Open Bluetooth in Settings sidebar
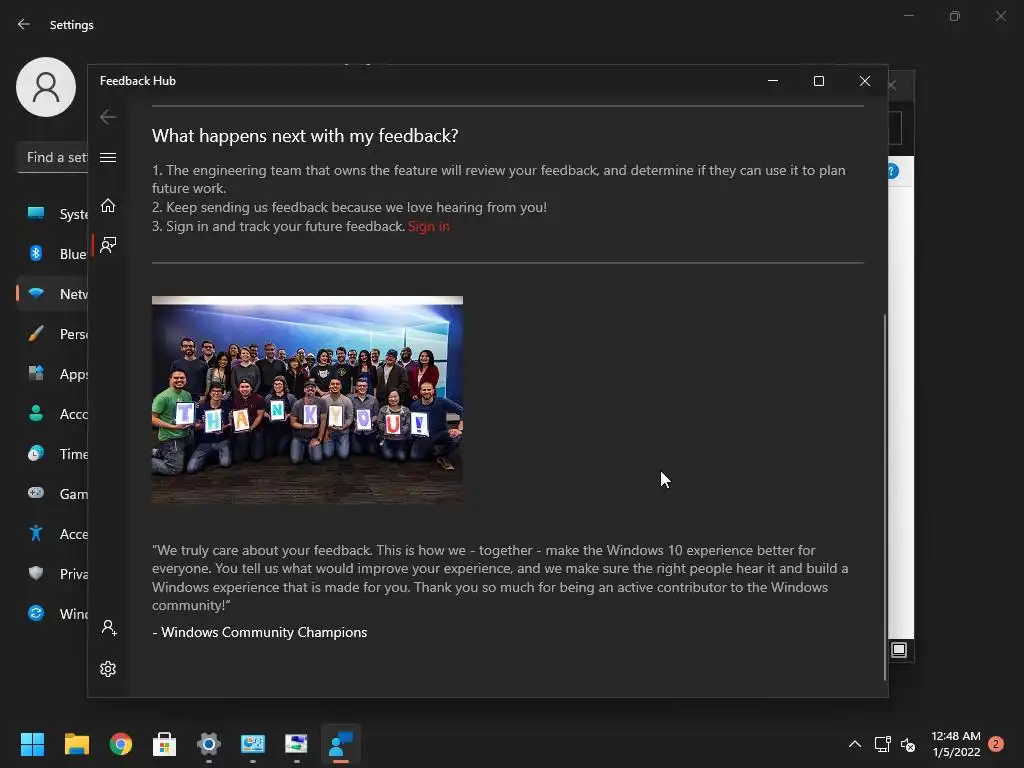1024x768 pixels. click(52, 253)
